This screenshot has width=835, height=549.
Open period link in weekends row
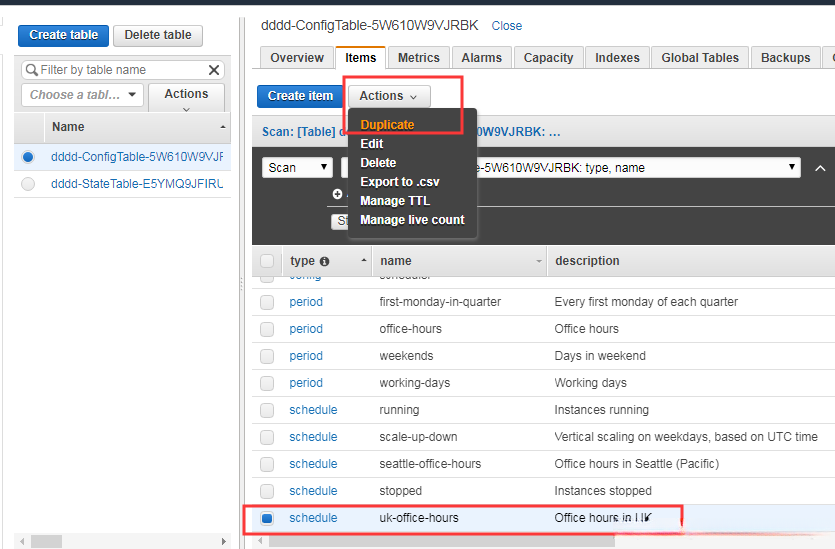click(306, 356)
